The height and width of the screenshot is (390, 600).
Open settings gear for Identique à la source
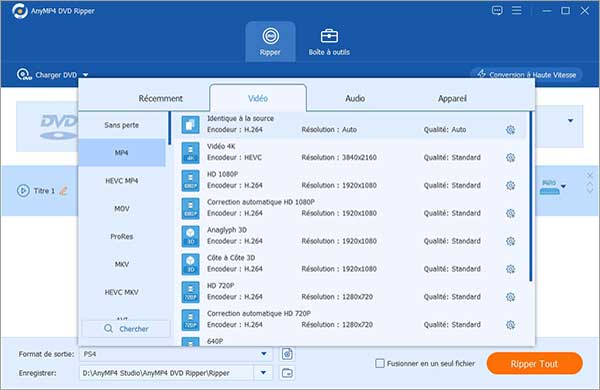[510, 130]
